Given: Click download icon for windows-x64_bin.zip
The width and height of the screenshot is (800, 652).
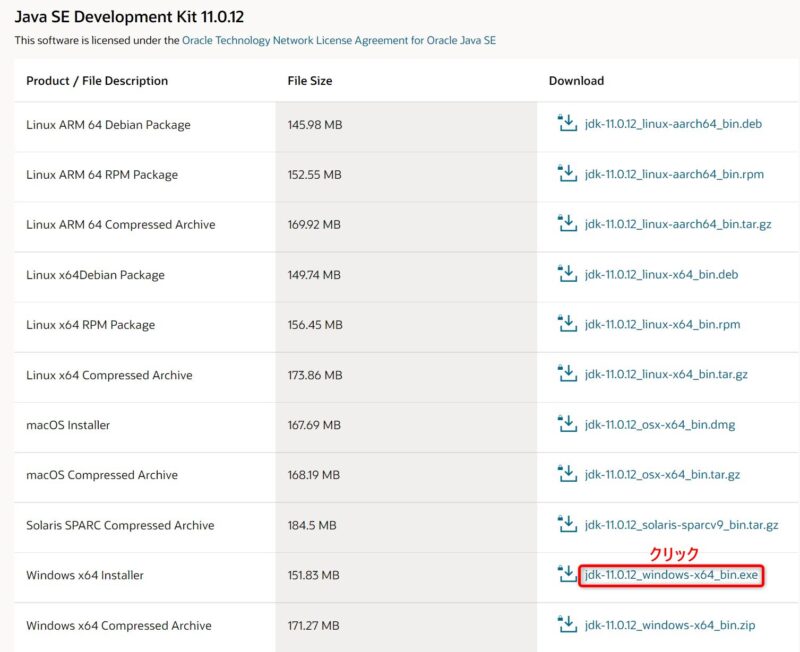Looking at the screenshot, I should [x=567, y=624].
